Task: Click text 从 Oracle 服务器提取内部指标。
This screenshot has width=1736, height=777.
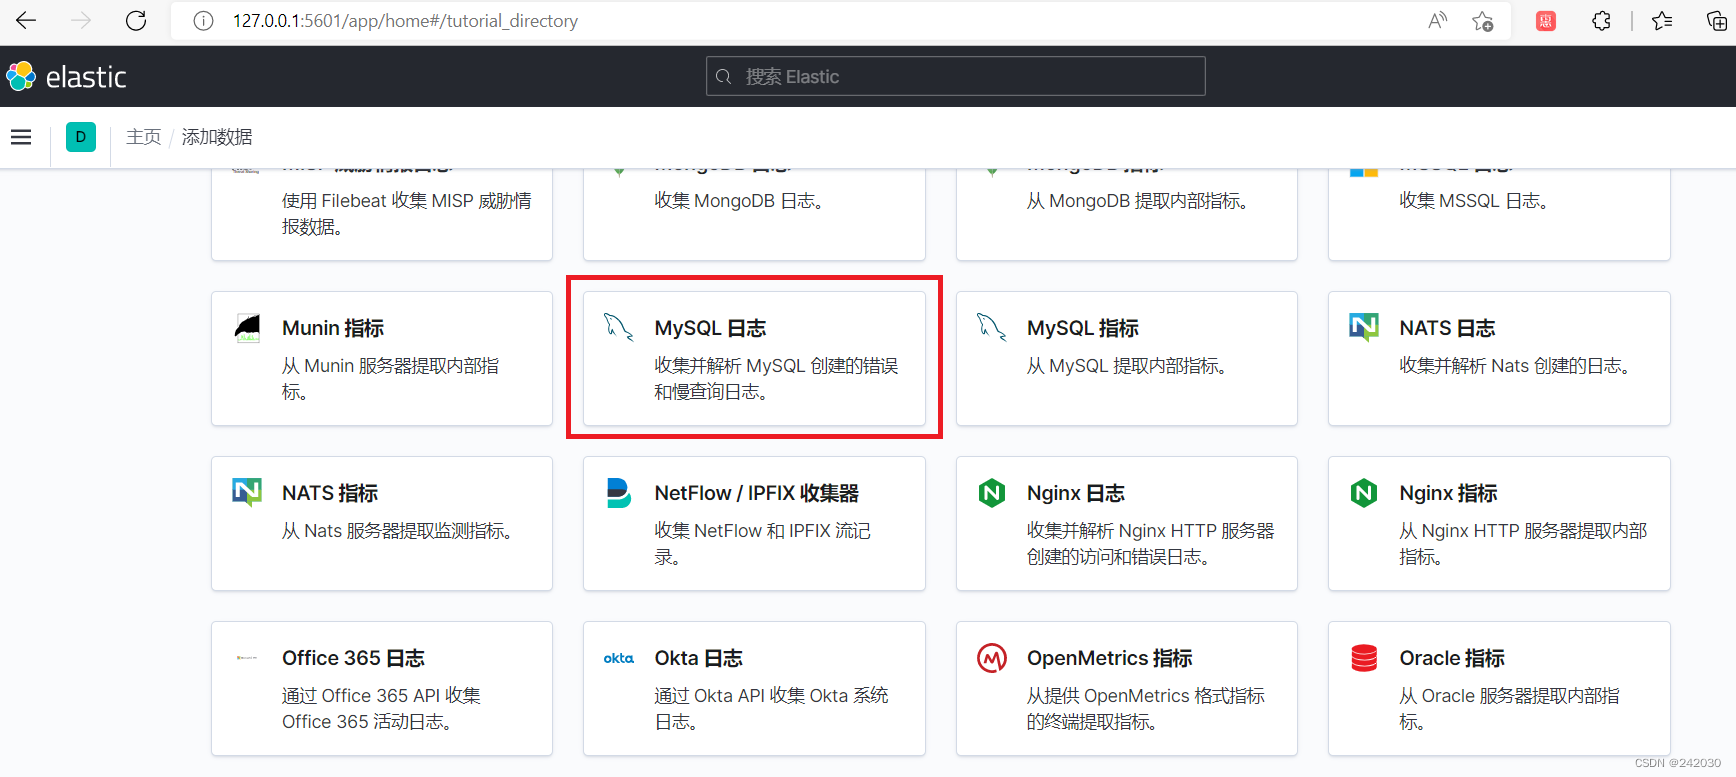Action: coord(1509,709)
